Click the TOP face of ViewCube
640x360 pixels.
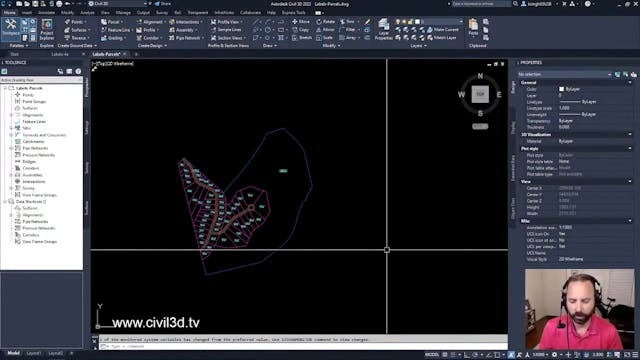click(x=480, y=94)
